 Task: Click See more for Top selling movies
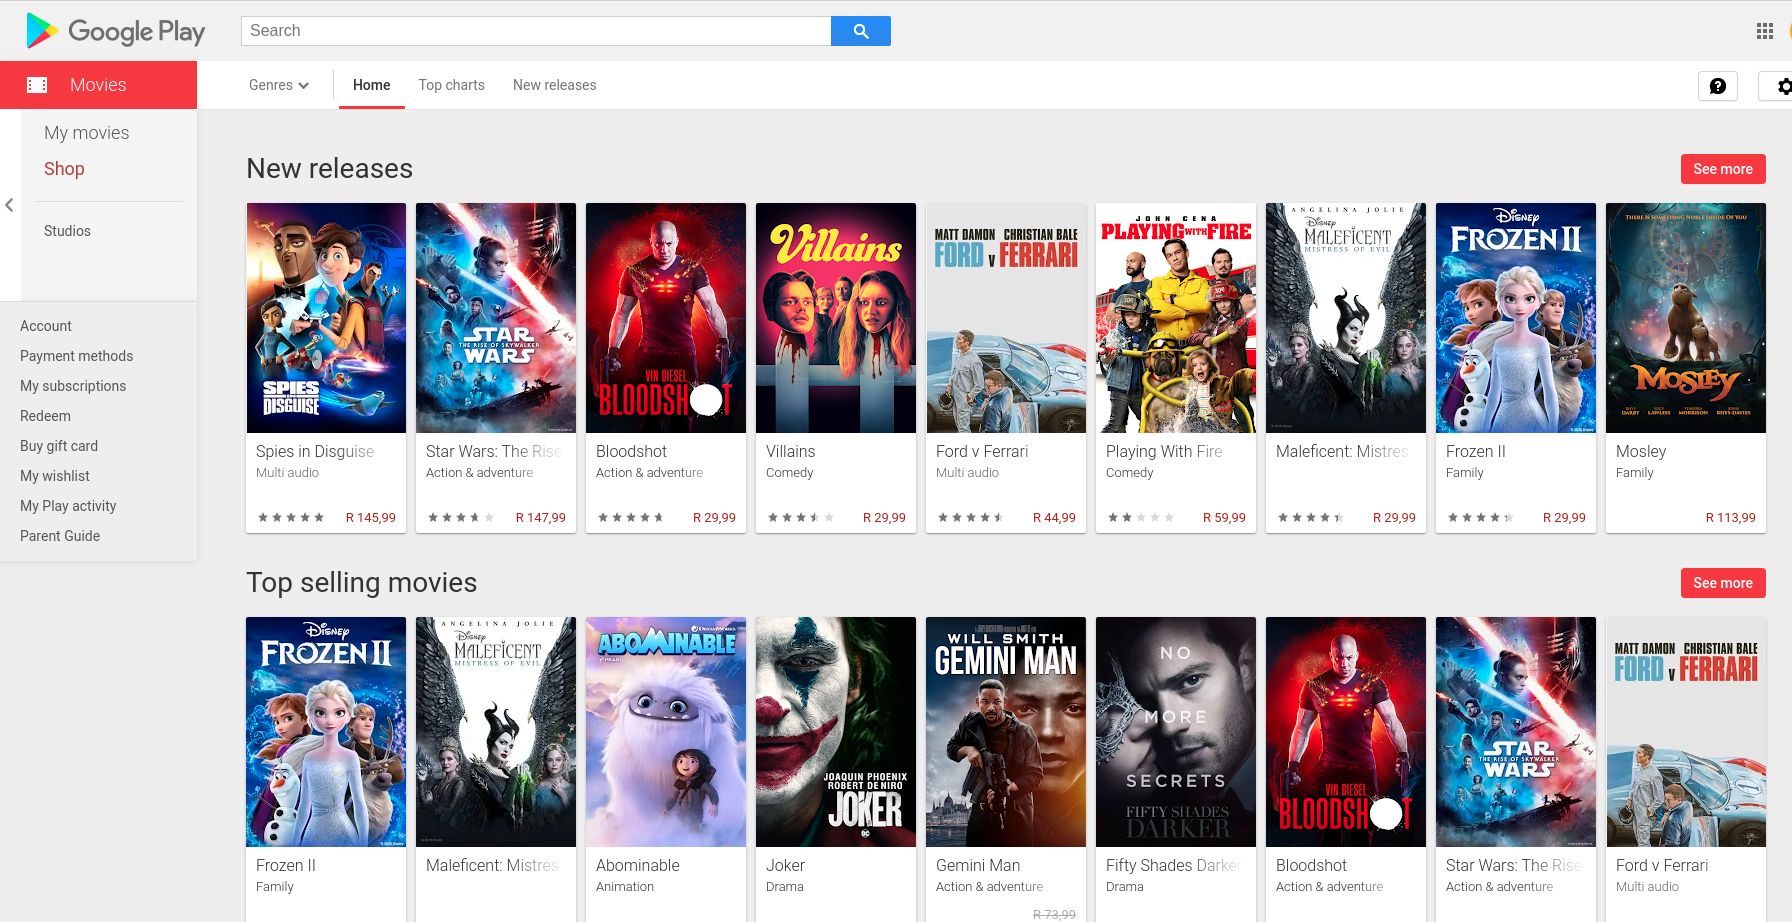tap(1723, 583)
